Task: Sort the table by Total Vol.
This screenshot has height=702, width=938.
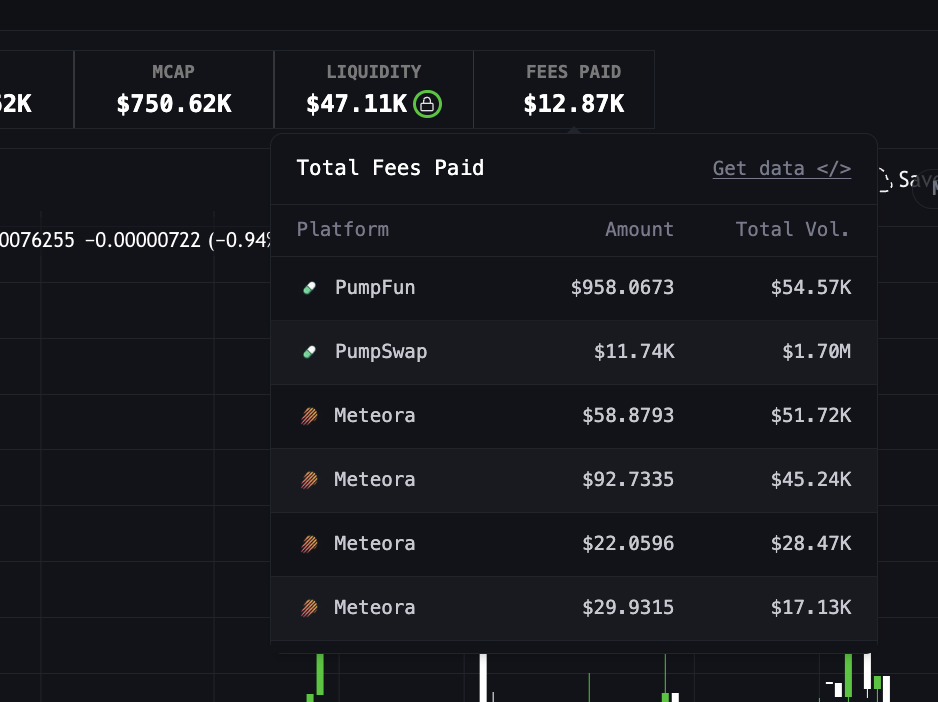Action: (x=792, y=229)
